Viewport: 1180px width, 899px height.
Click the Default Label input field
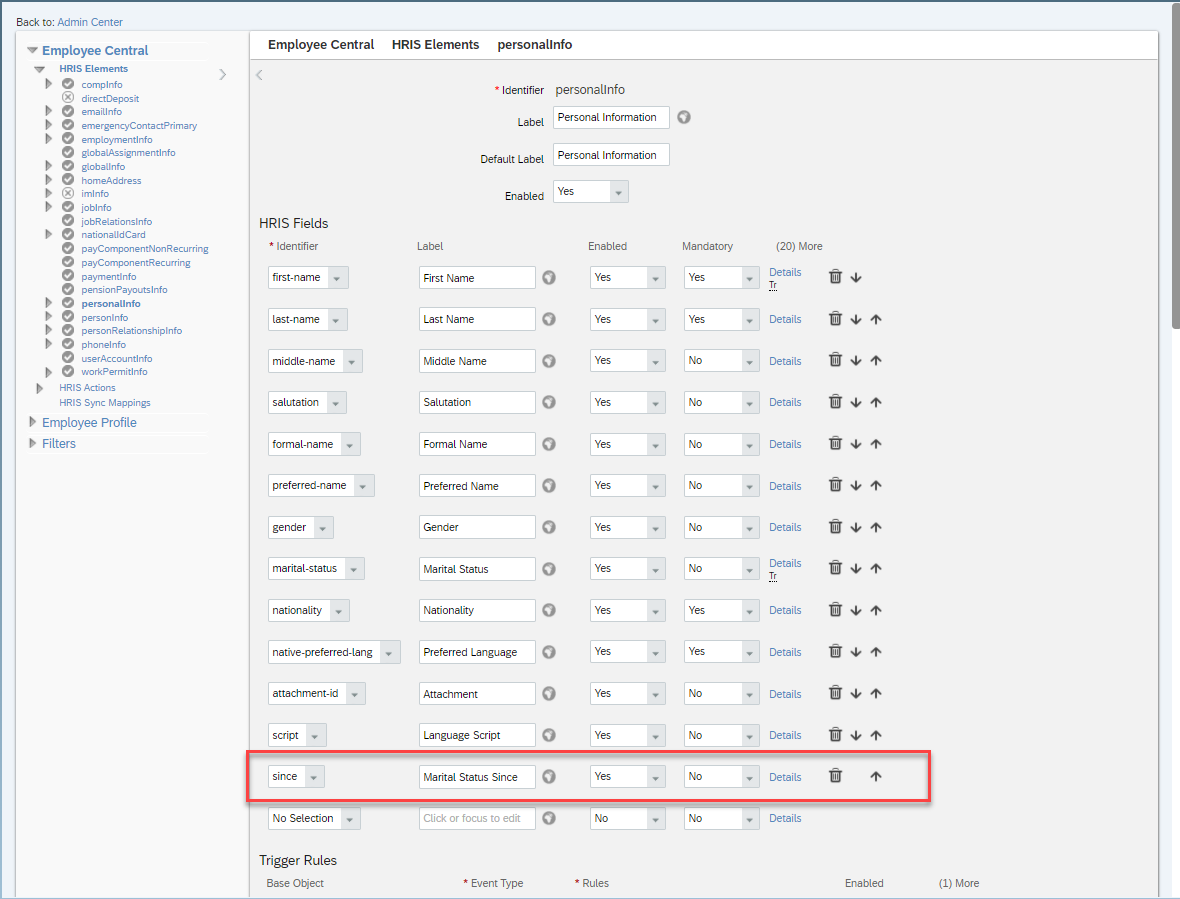[611, 155]
